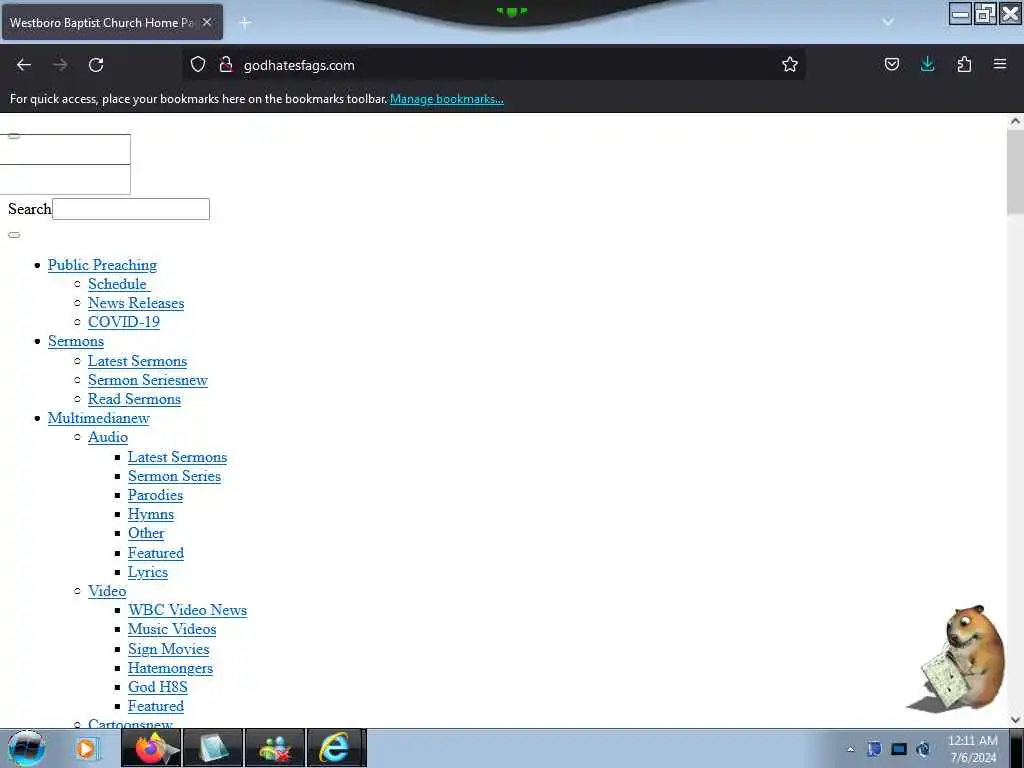The height and width of the screenshot is (768, 1024).
Task: Open Latest Sermons under Audio
Action: 178,457
